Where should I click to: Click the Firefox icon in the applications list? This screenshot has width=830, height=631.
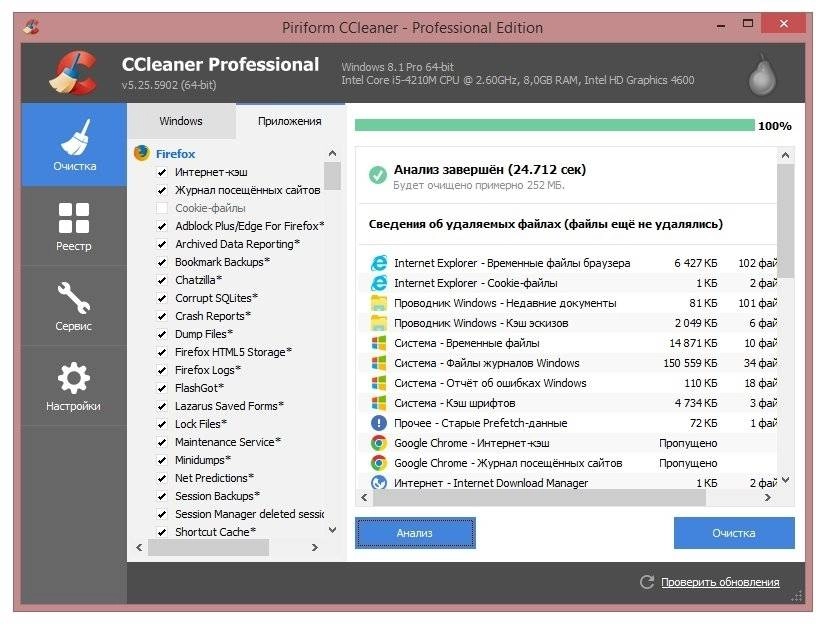click(x=142, y=153)
